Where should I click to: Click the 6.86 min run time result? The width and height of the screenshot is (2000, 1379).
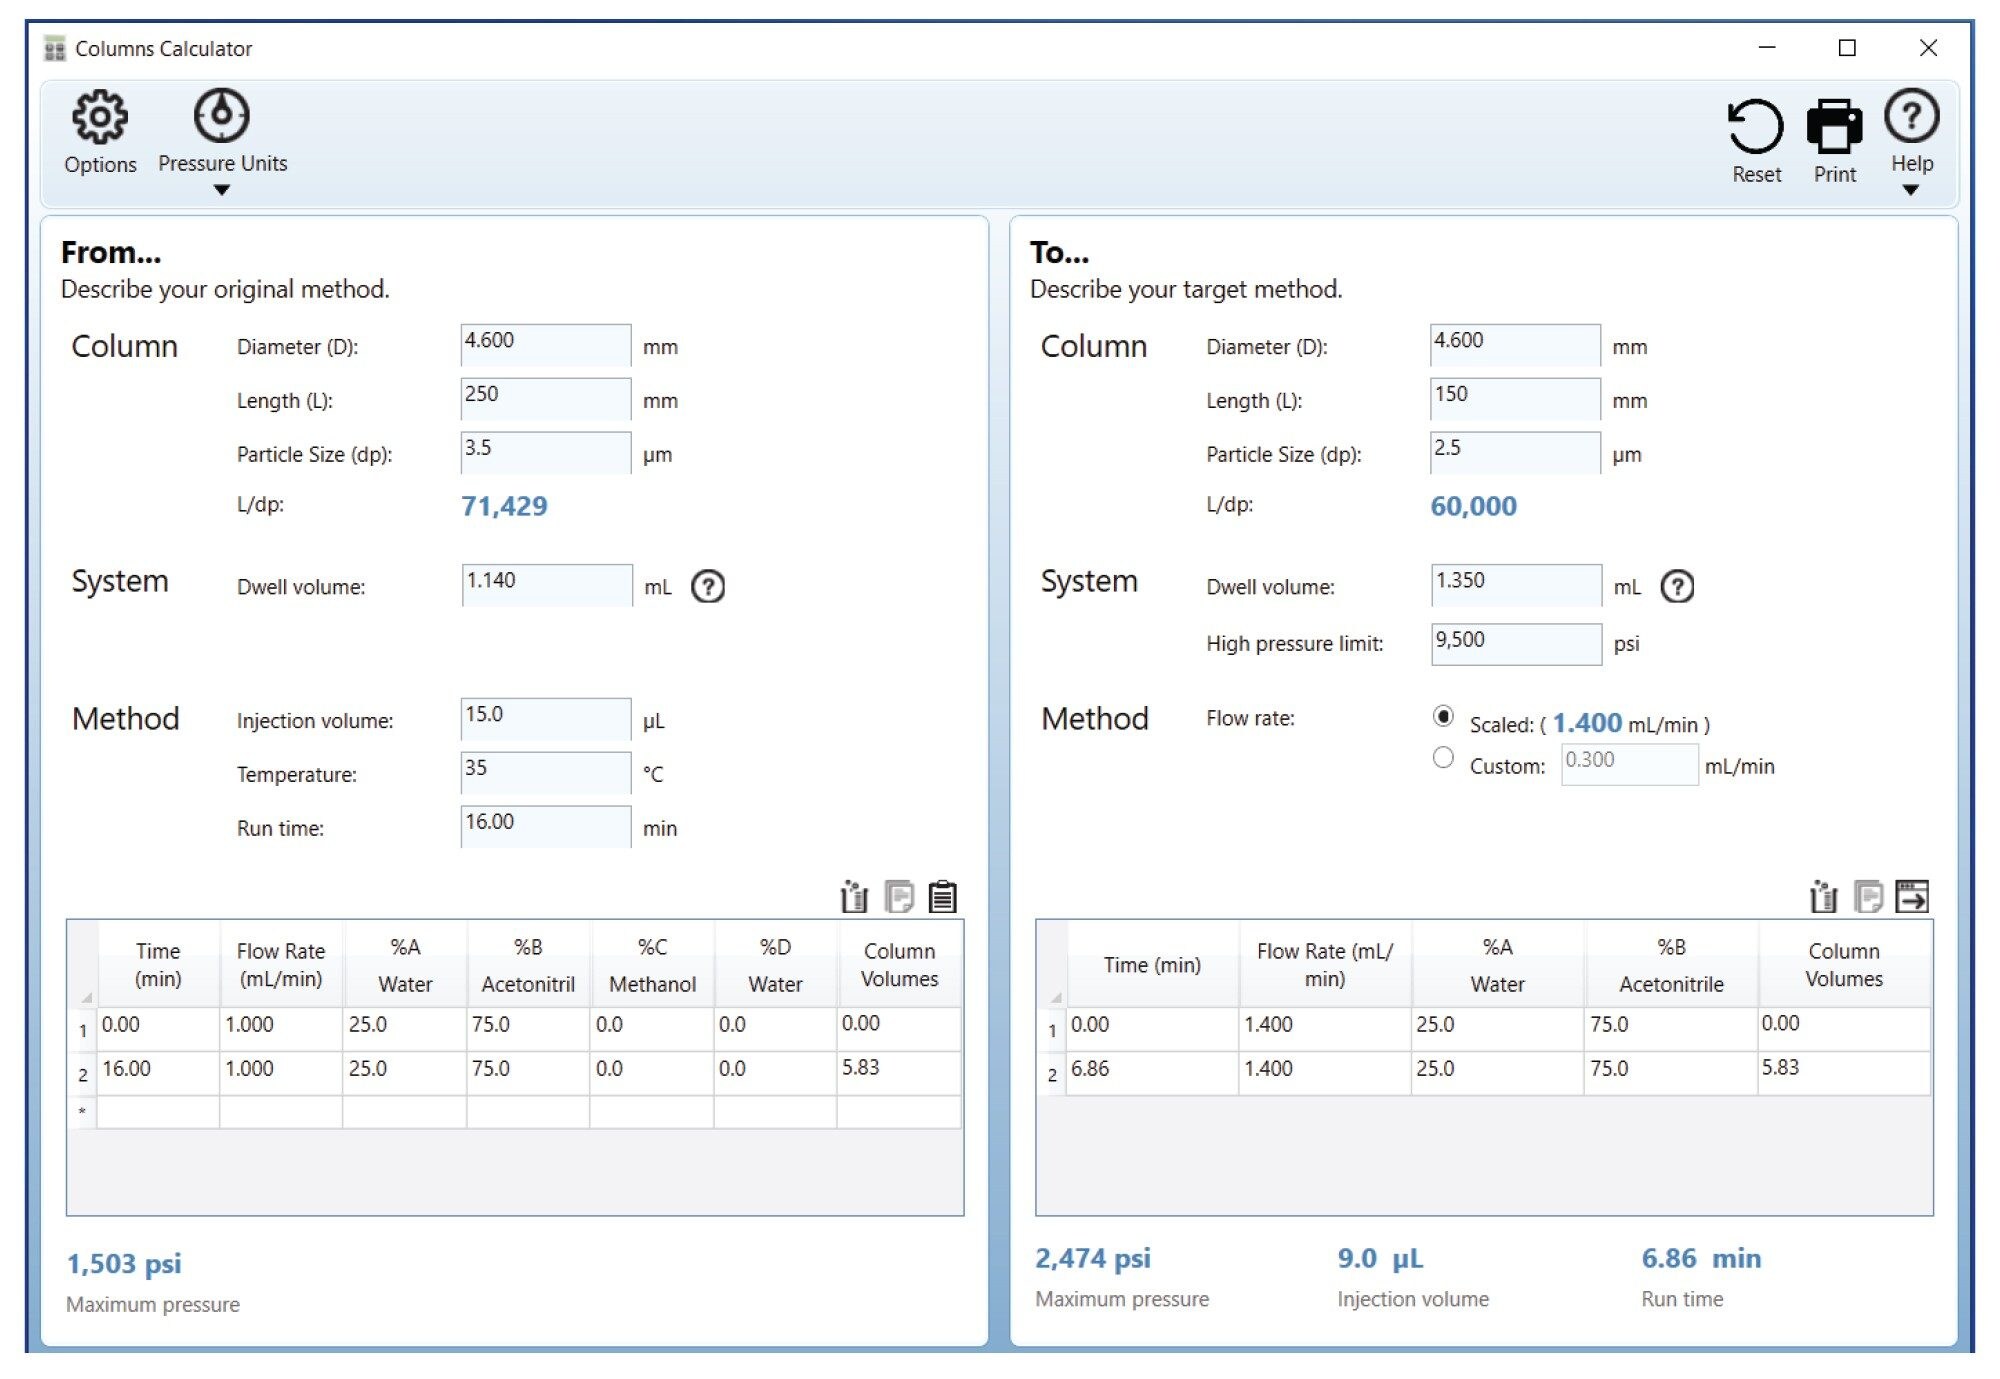pos(1701,1258)
